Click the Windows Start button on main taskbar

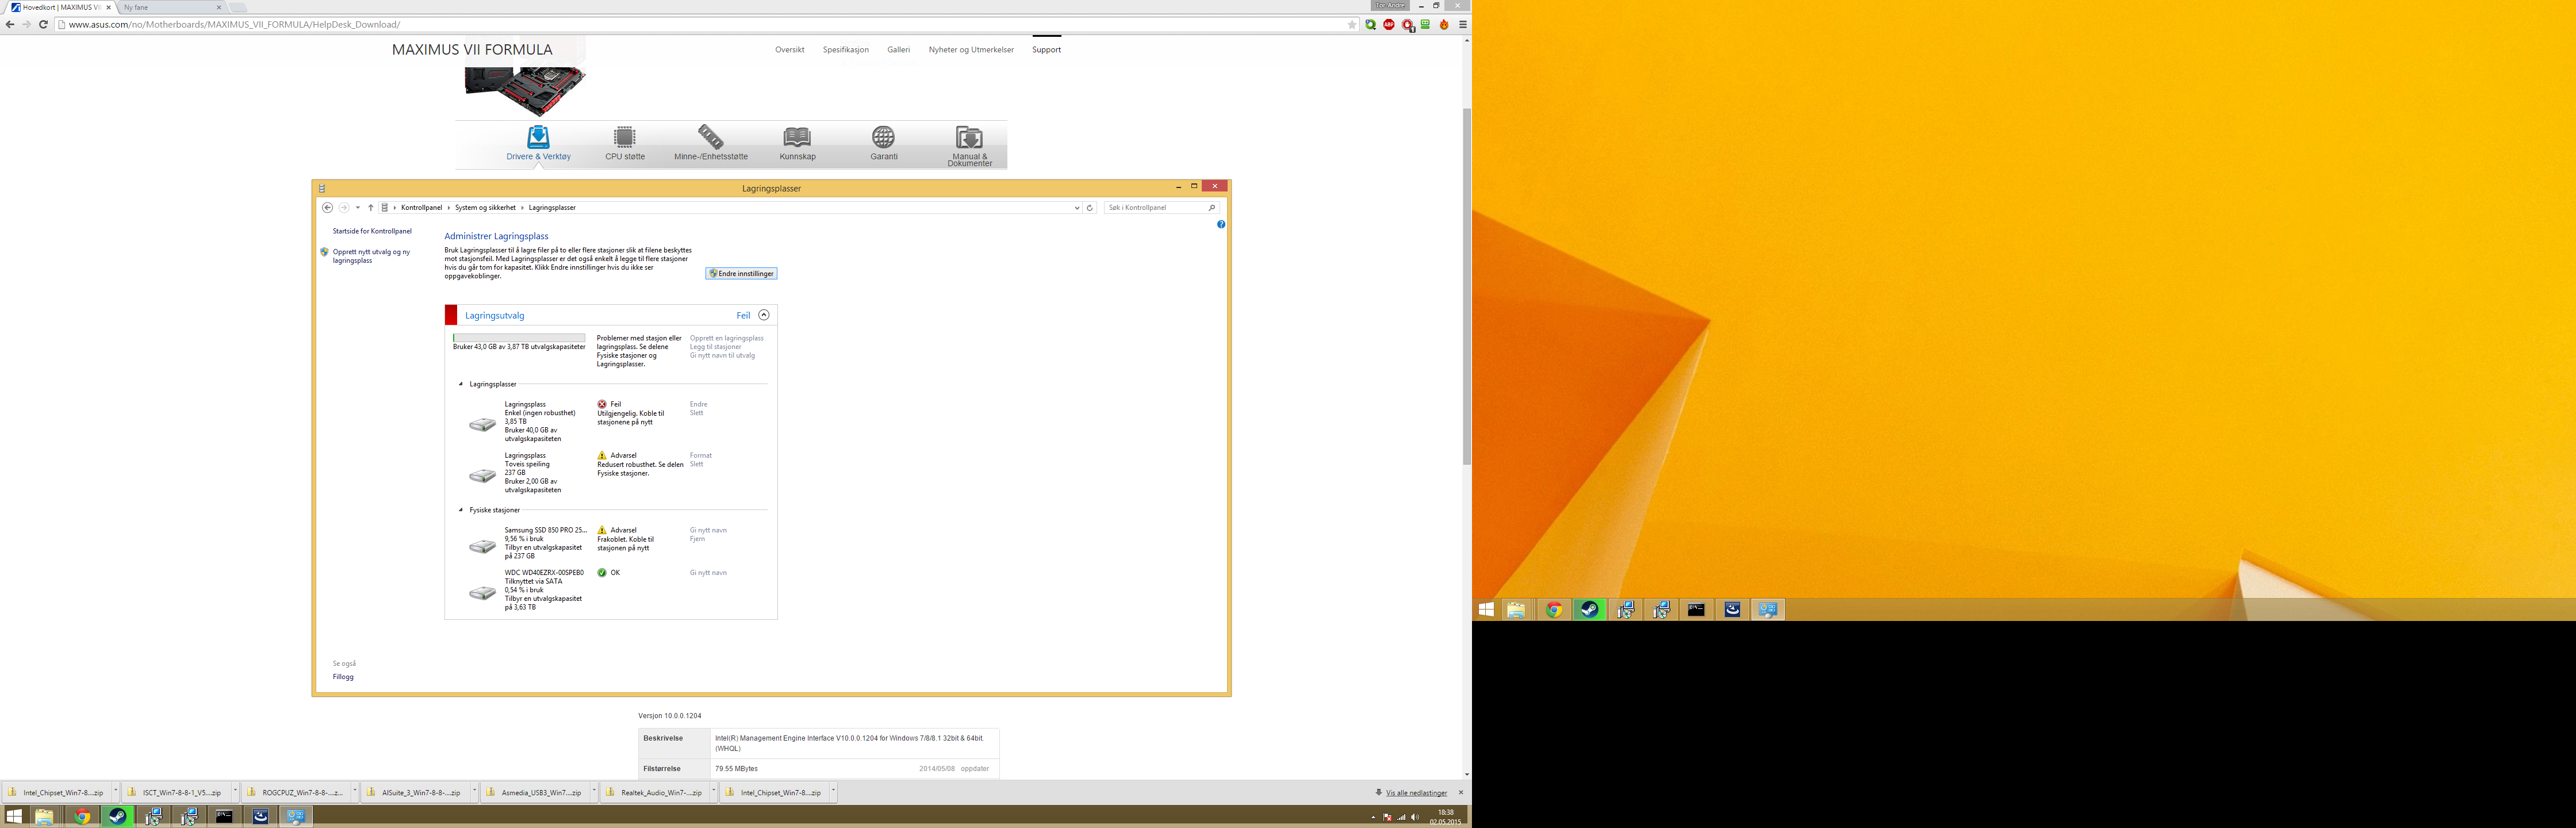click(x=14, y=816)
